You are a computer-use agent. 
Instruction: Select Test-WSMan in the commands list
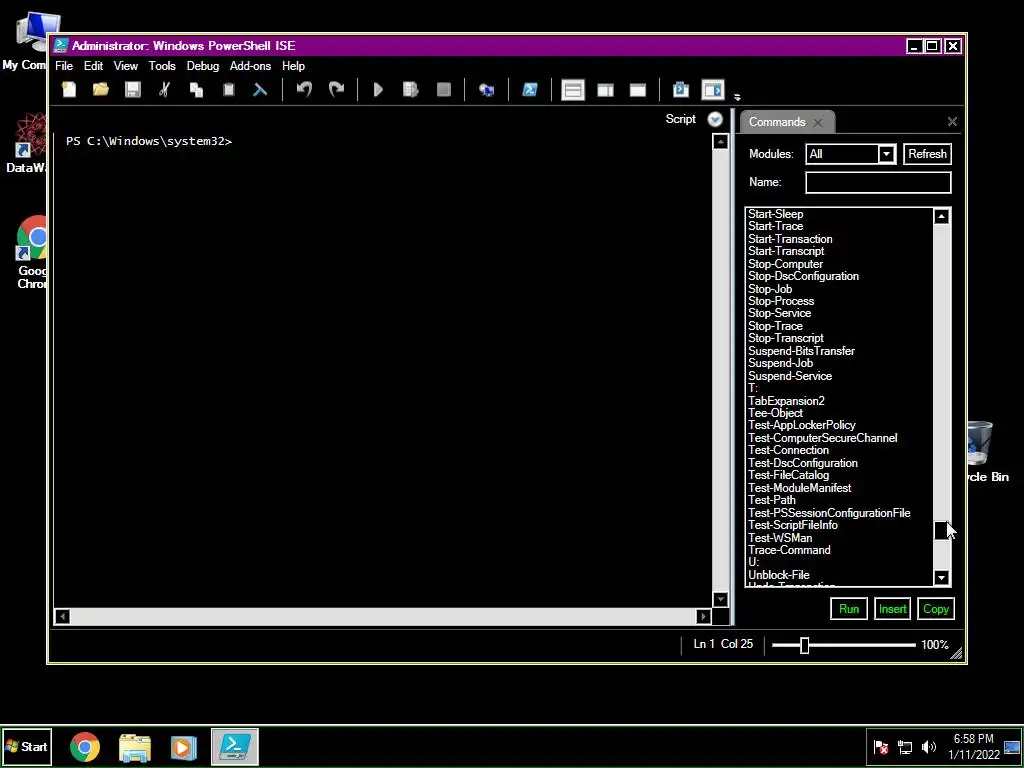coord(780,537)
